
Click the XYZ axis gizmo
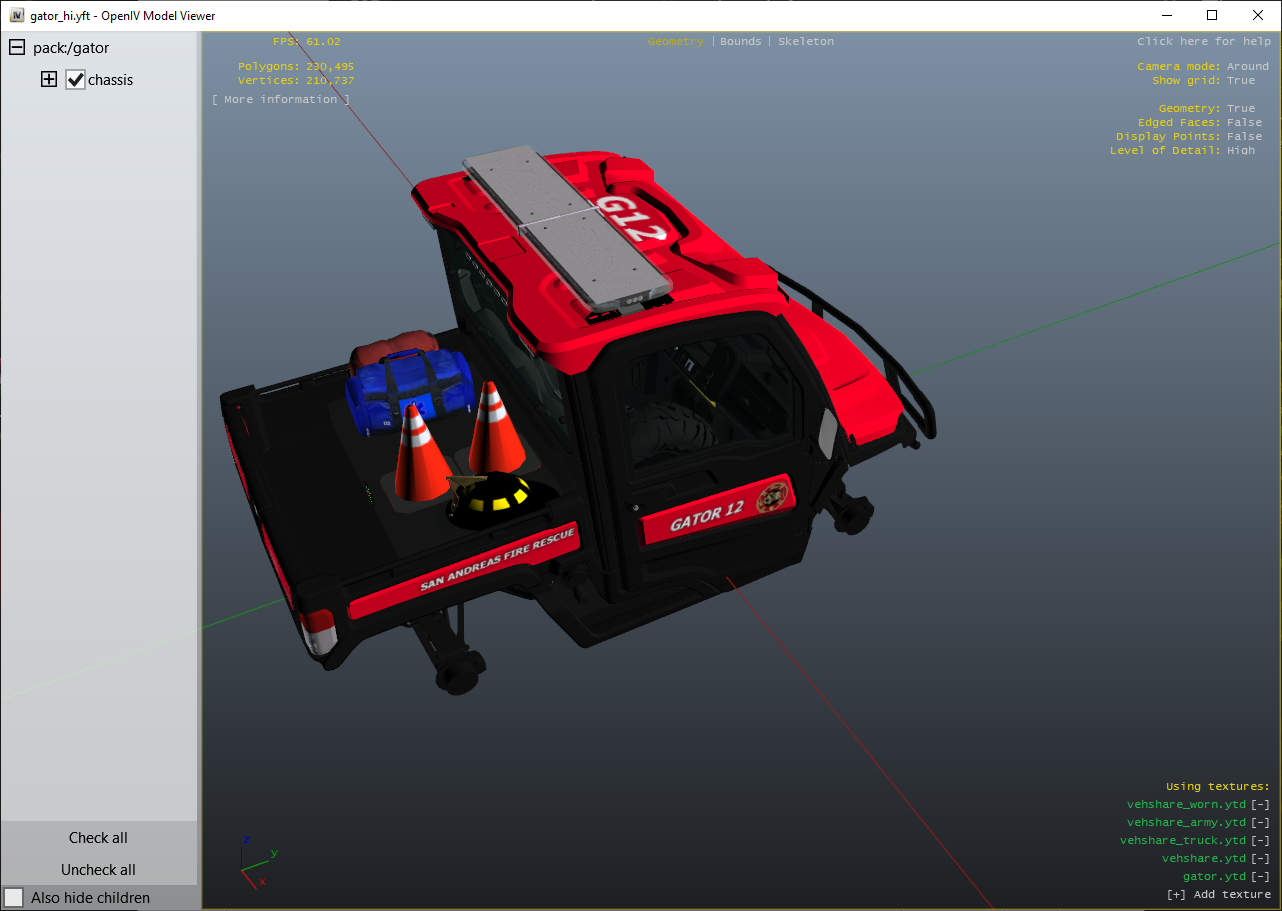pos(255,863)
